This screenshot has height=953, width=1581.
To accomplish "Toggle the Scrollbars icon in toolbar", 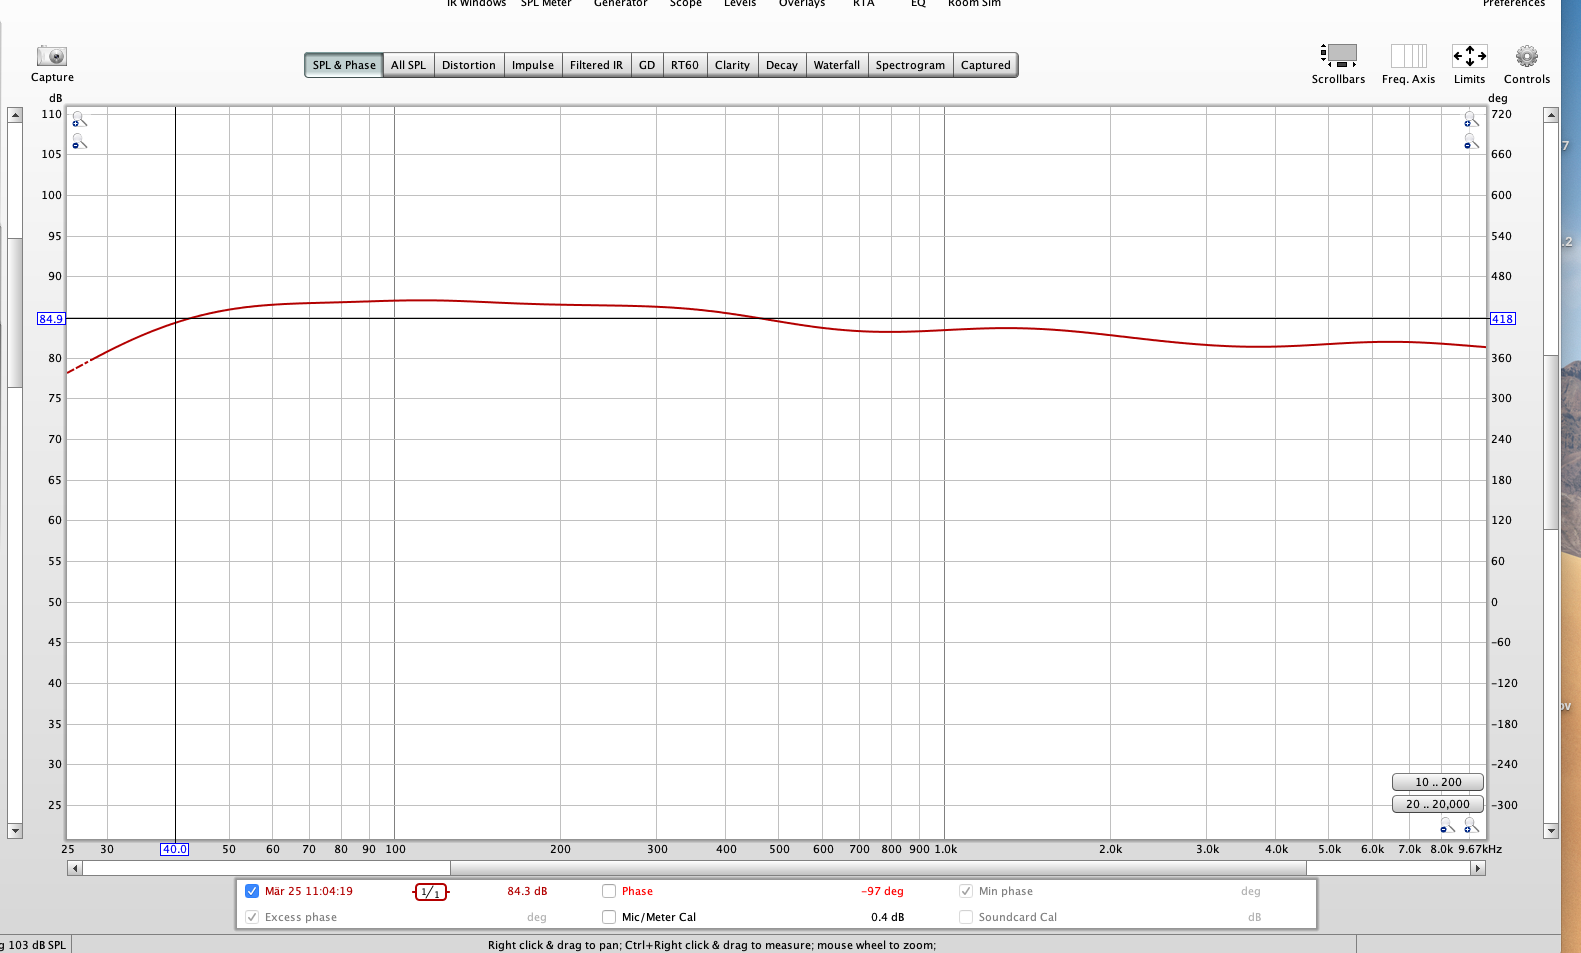I will (x=1338, y=55).
